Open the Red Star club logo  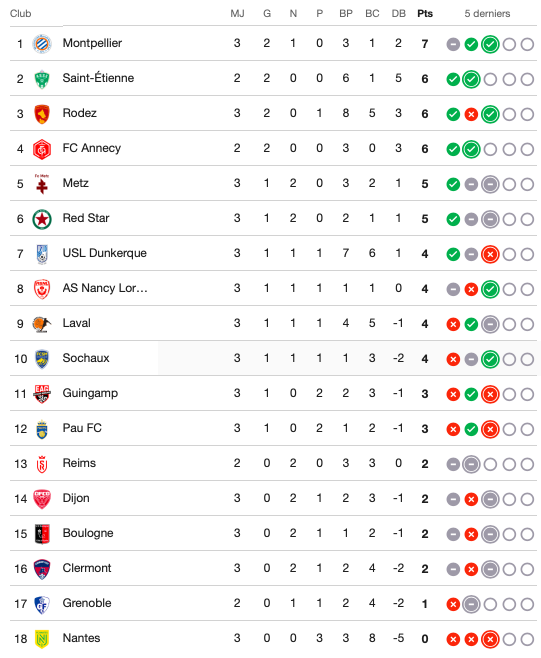pyautogui.click(x=42, y=219)
